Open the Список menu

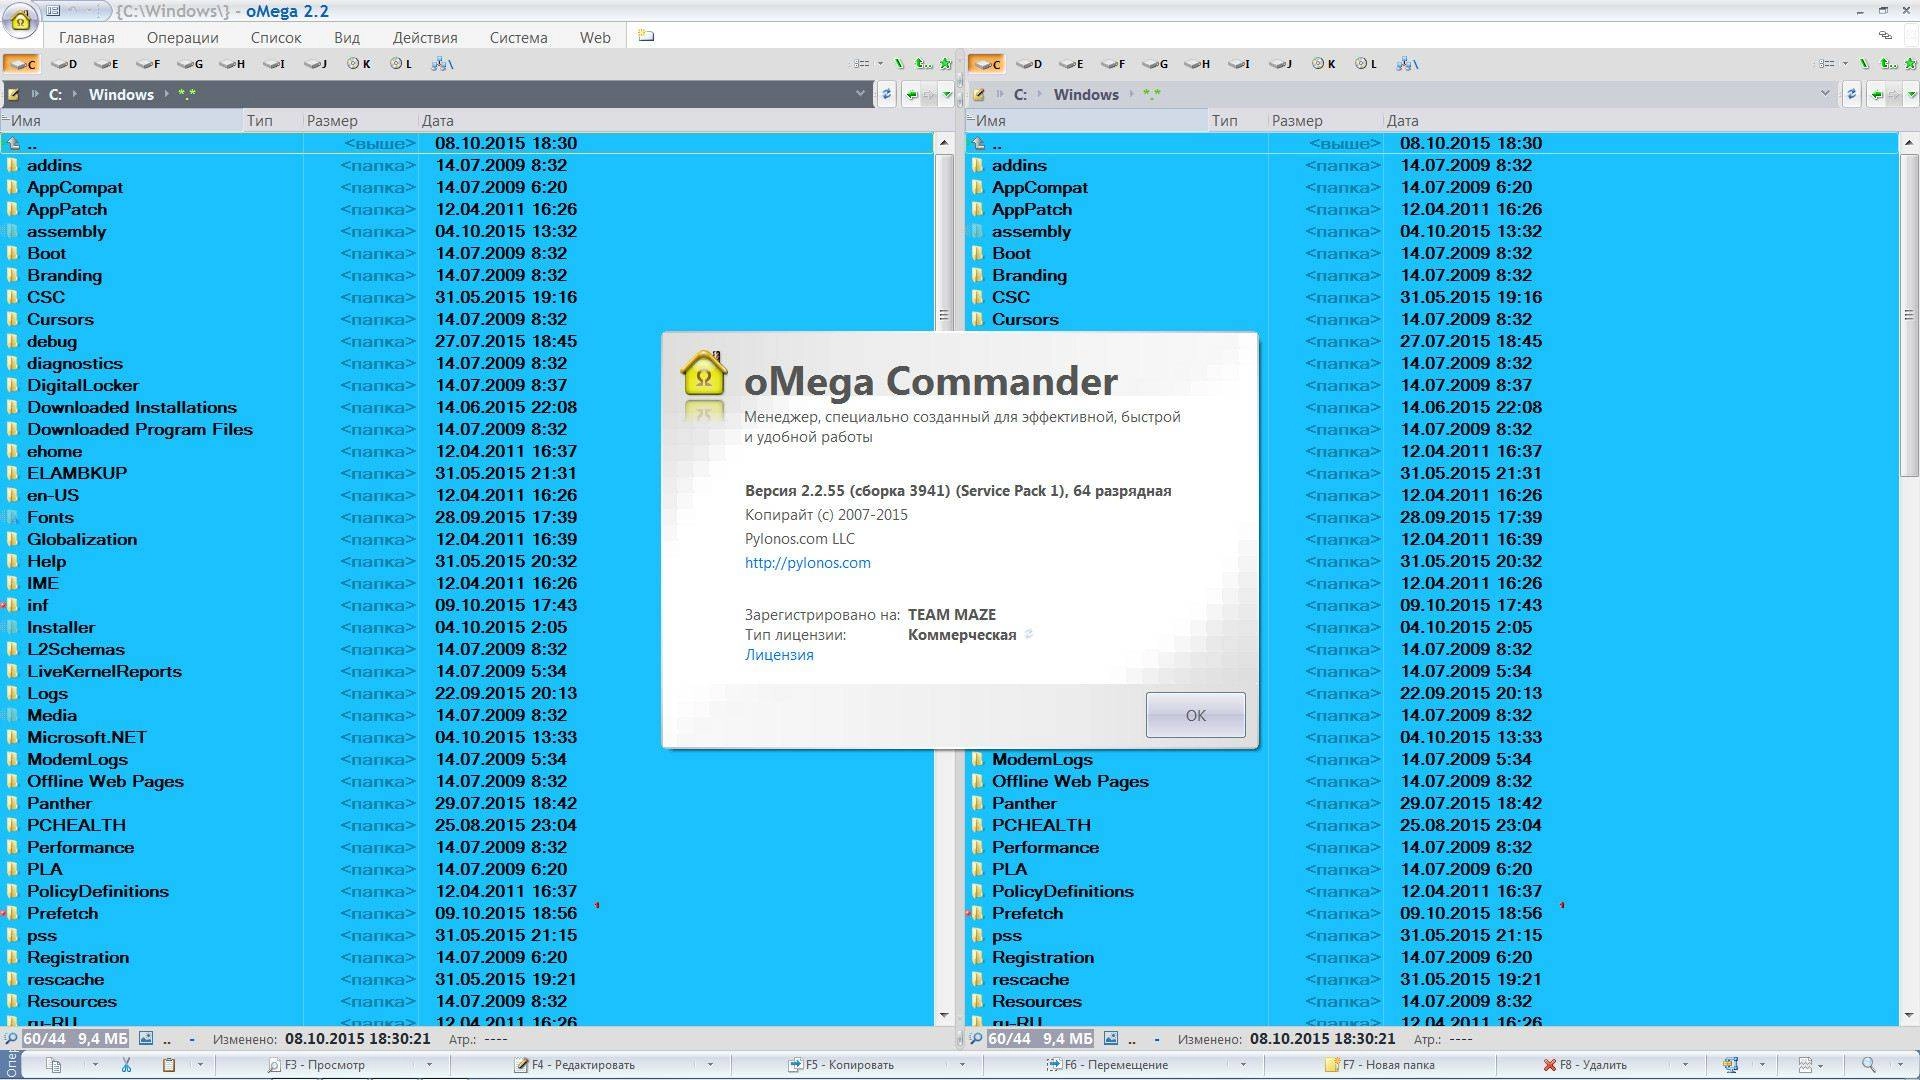tap(276, 37)
